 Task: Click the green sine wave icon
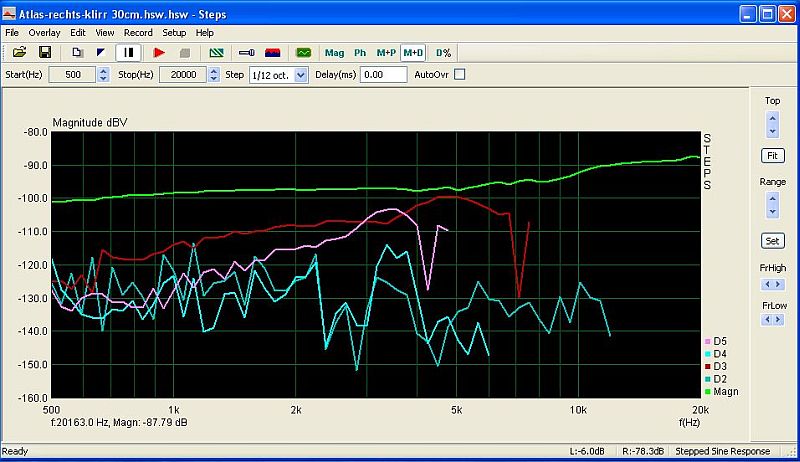[x=303, y=52]
